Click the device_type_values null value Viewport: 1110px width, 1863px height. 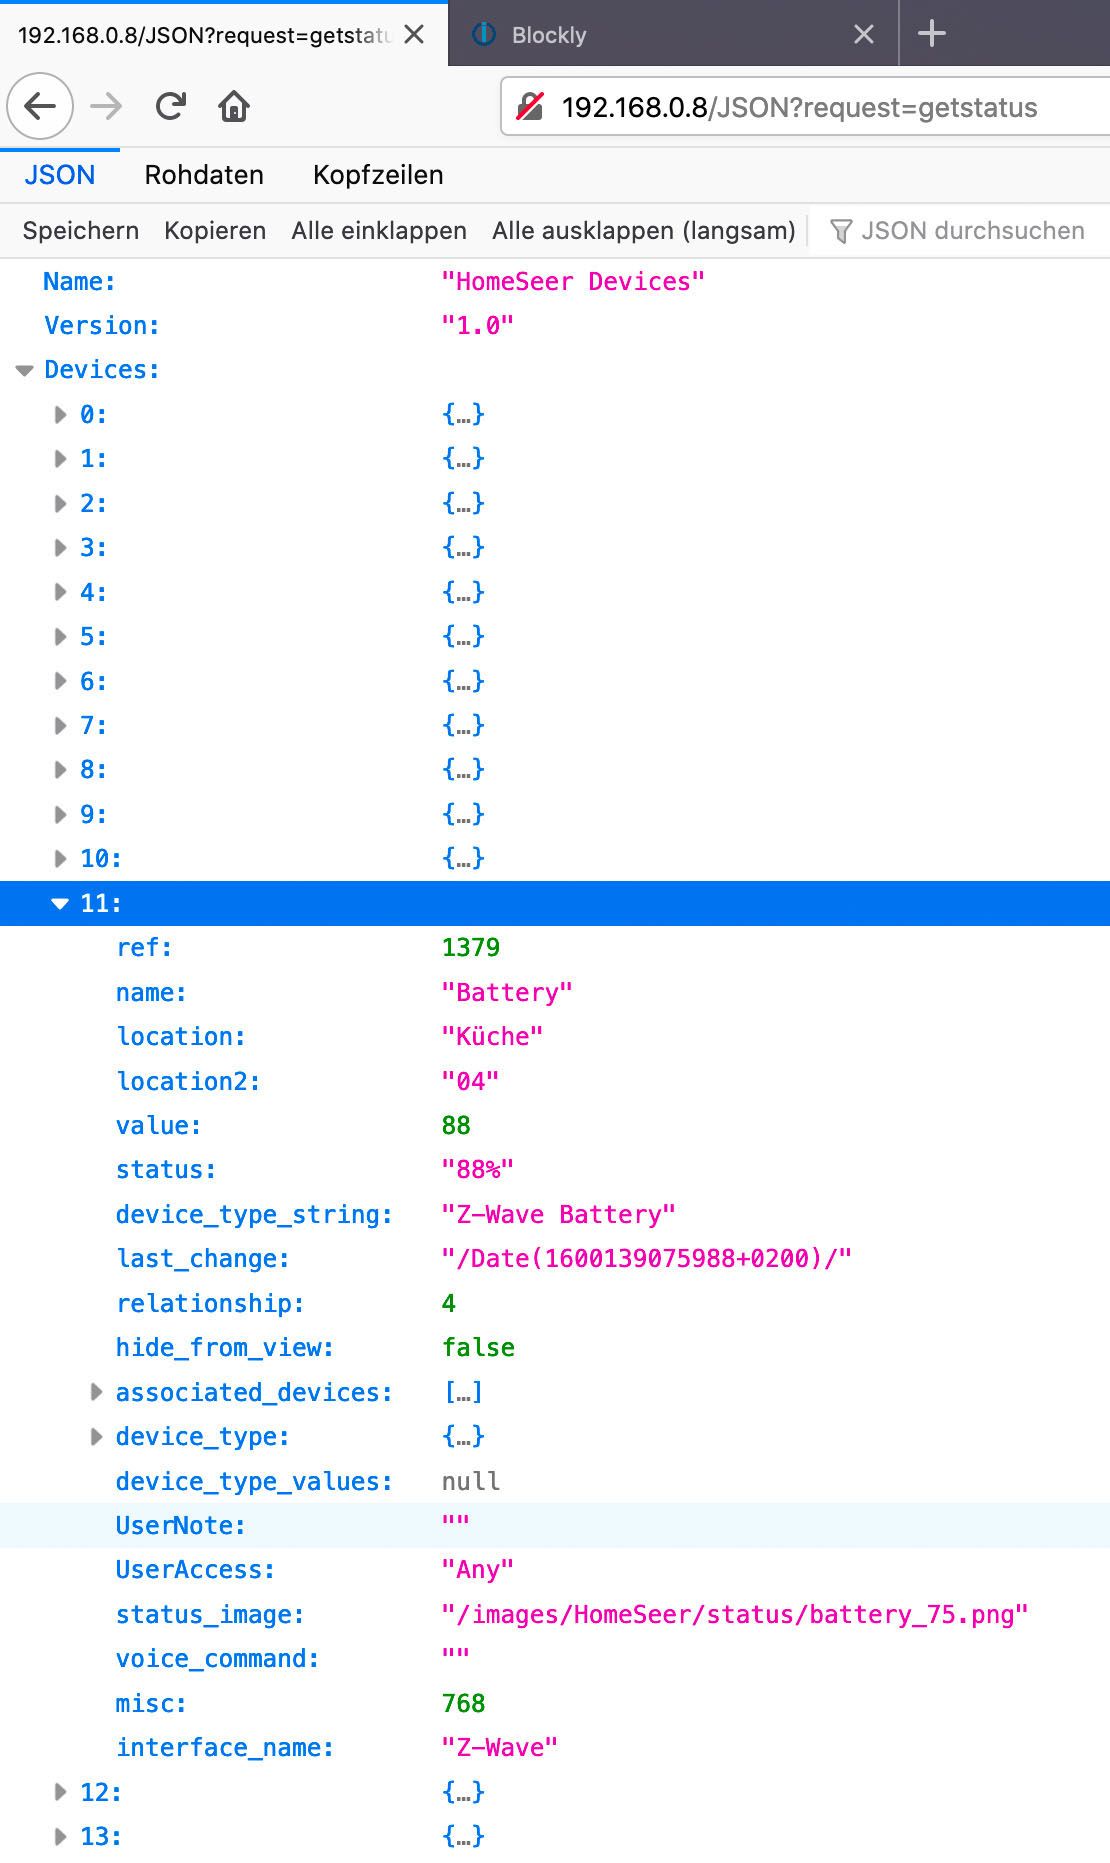[471, 1480]
